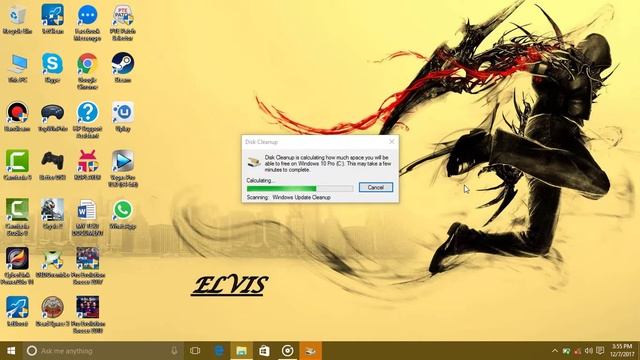
Task: Launch Facebook Messenger shortcut
Action: tap(87, 23)
